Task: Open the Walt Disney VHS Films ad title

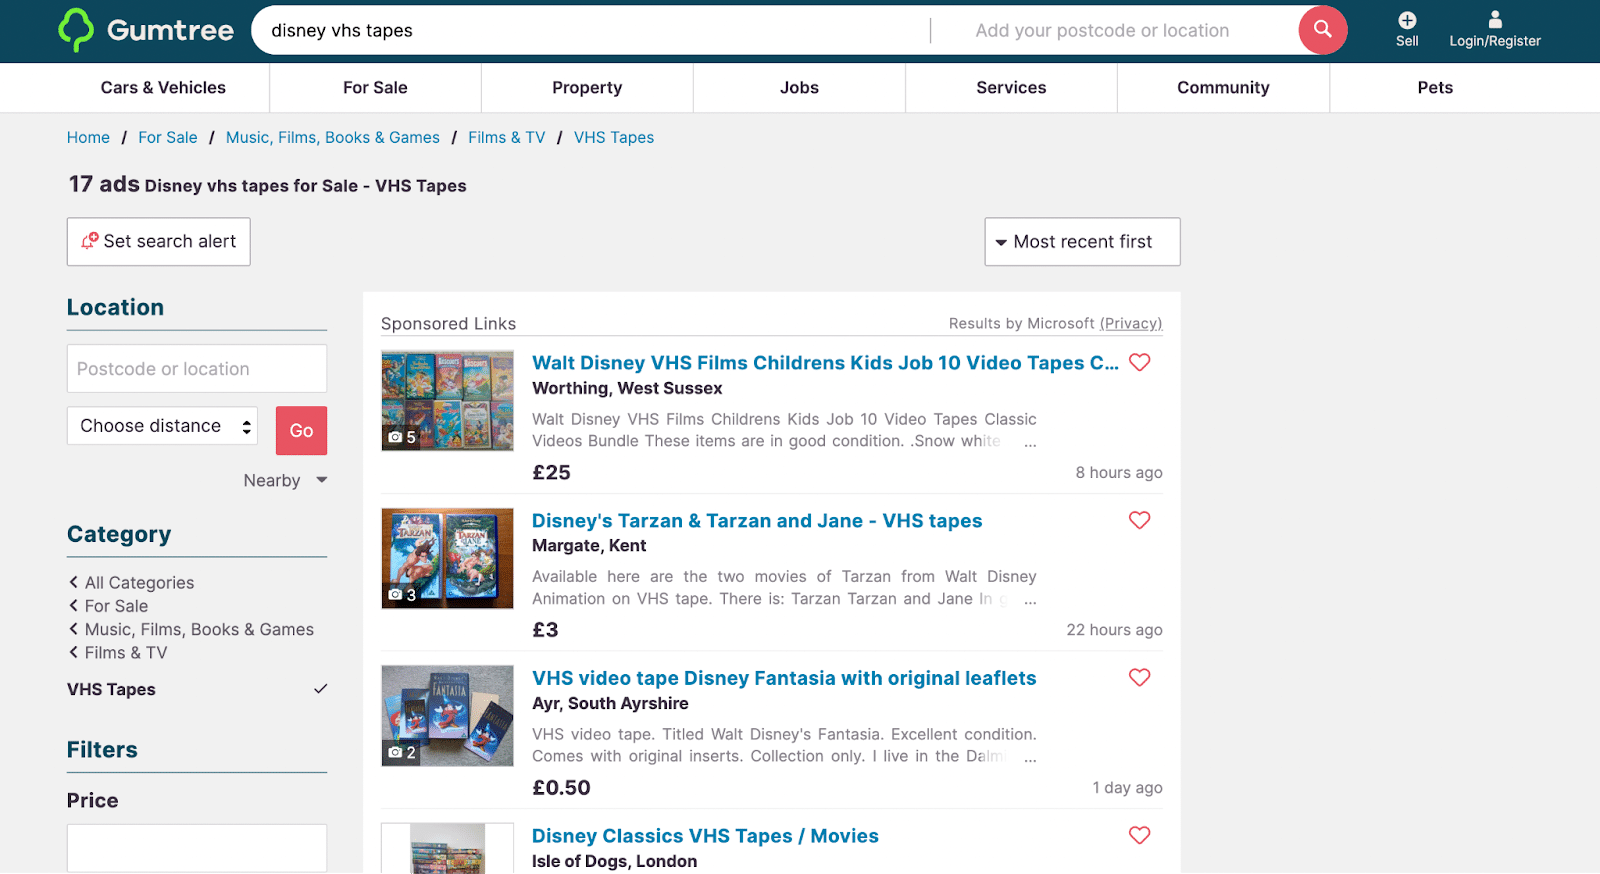Action: [x=825, y=363]
